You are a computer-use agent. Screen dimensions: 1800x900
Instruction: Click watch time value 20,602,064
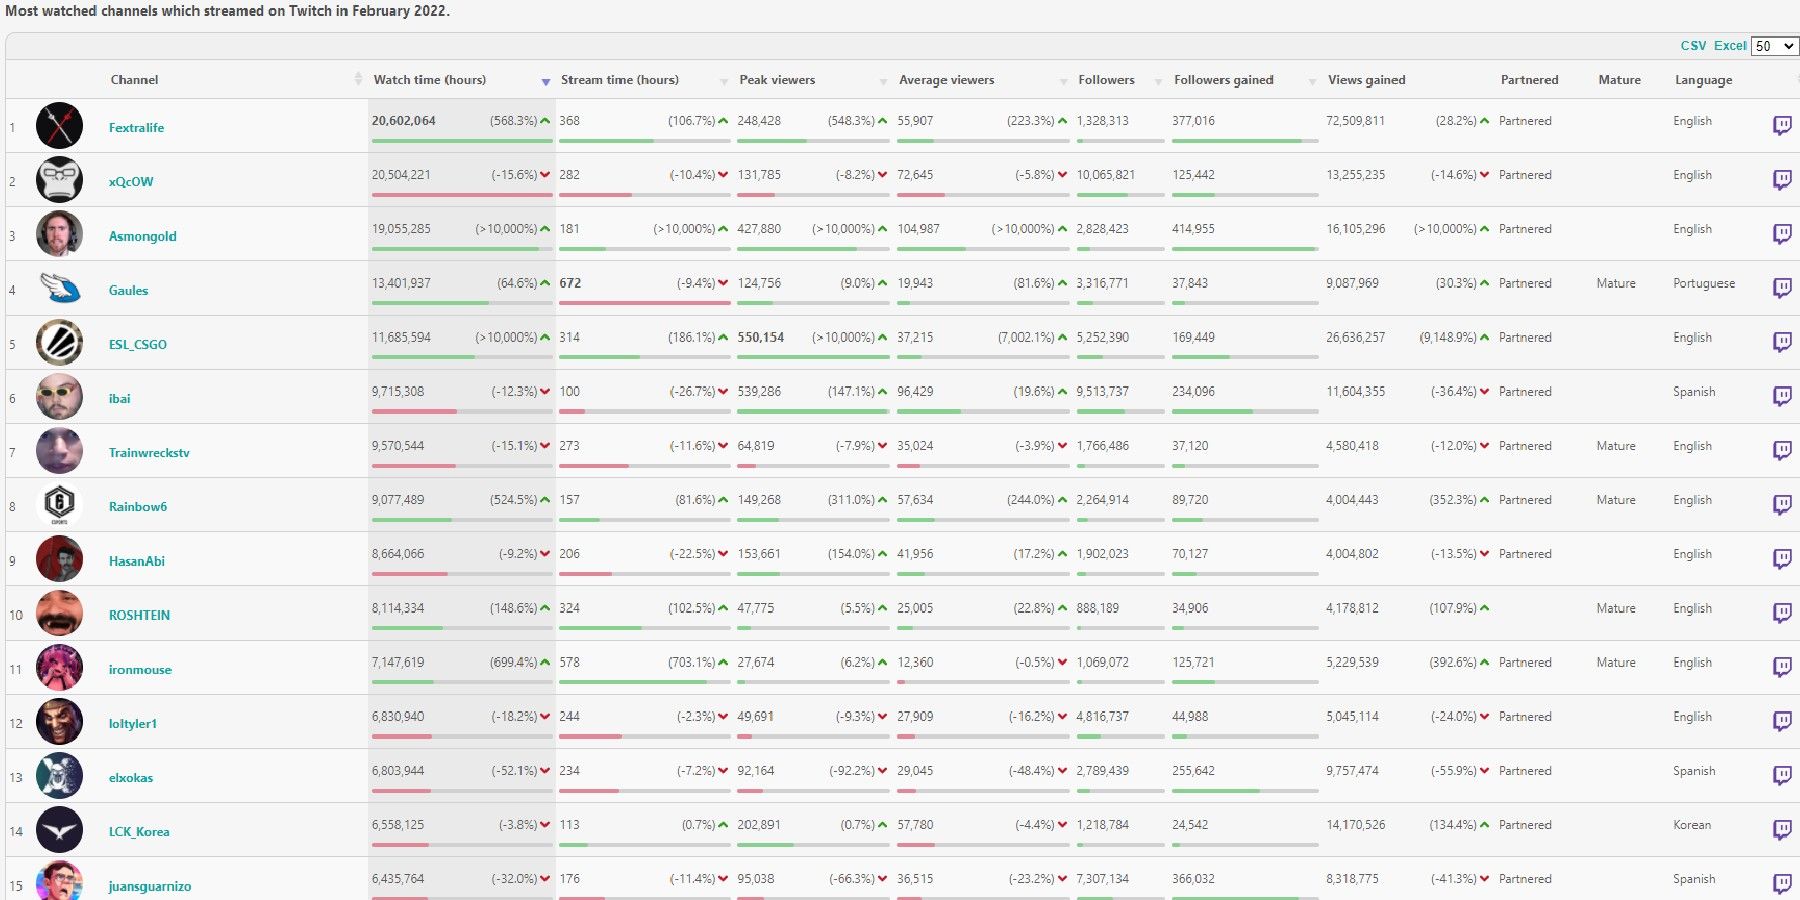(403, 121)
